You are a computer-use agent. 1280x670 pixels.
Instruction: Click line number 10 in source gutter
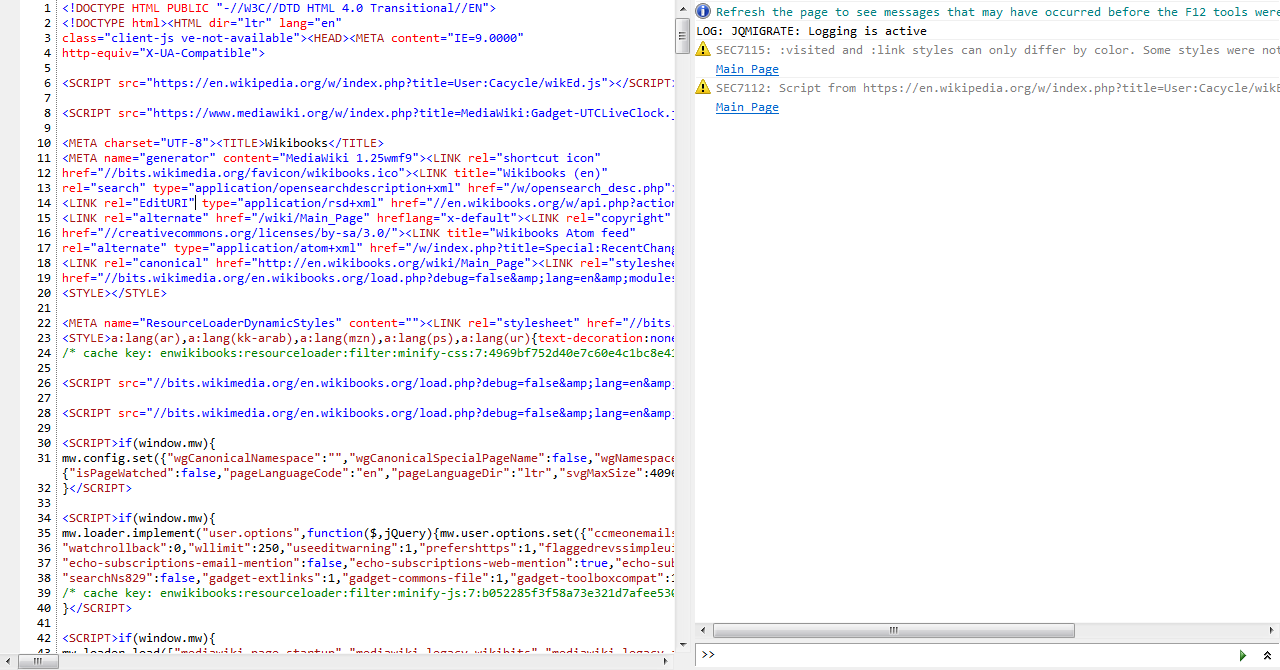44,143
